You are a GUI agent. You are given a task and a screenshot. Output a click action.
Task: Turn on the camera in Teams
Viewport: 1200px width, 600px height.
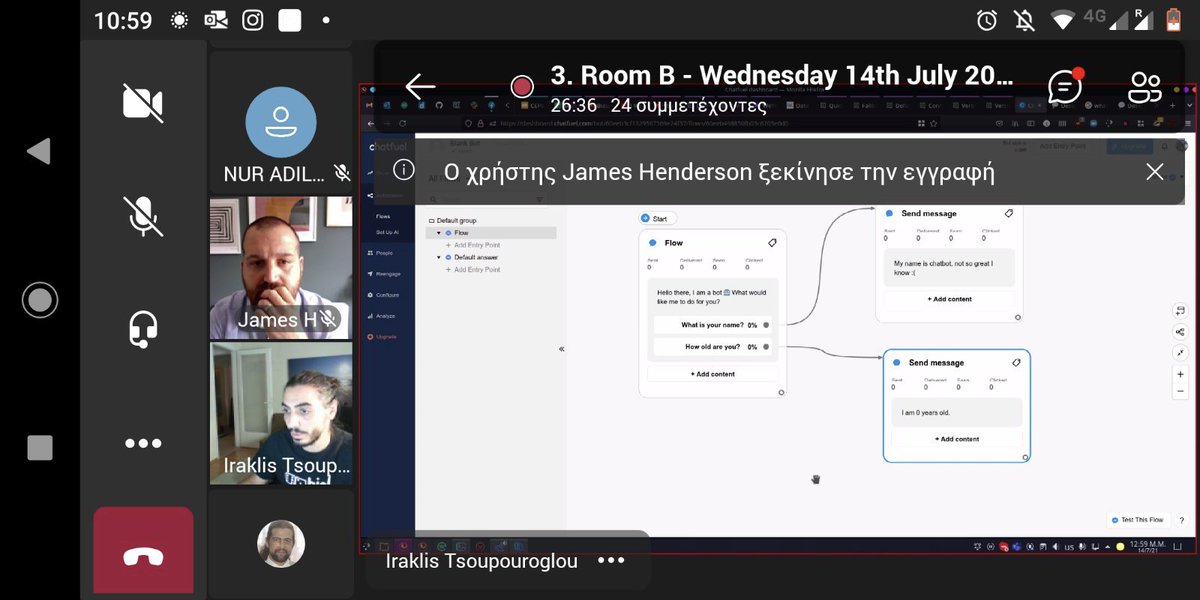pos(143,102)
